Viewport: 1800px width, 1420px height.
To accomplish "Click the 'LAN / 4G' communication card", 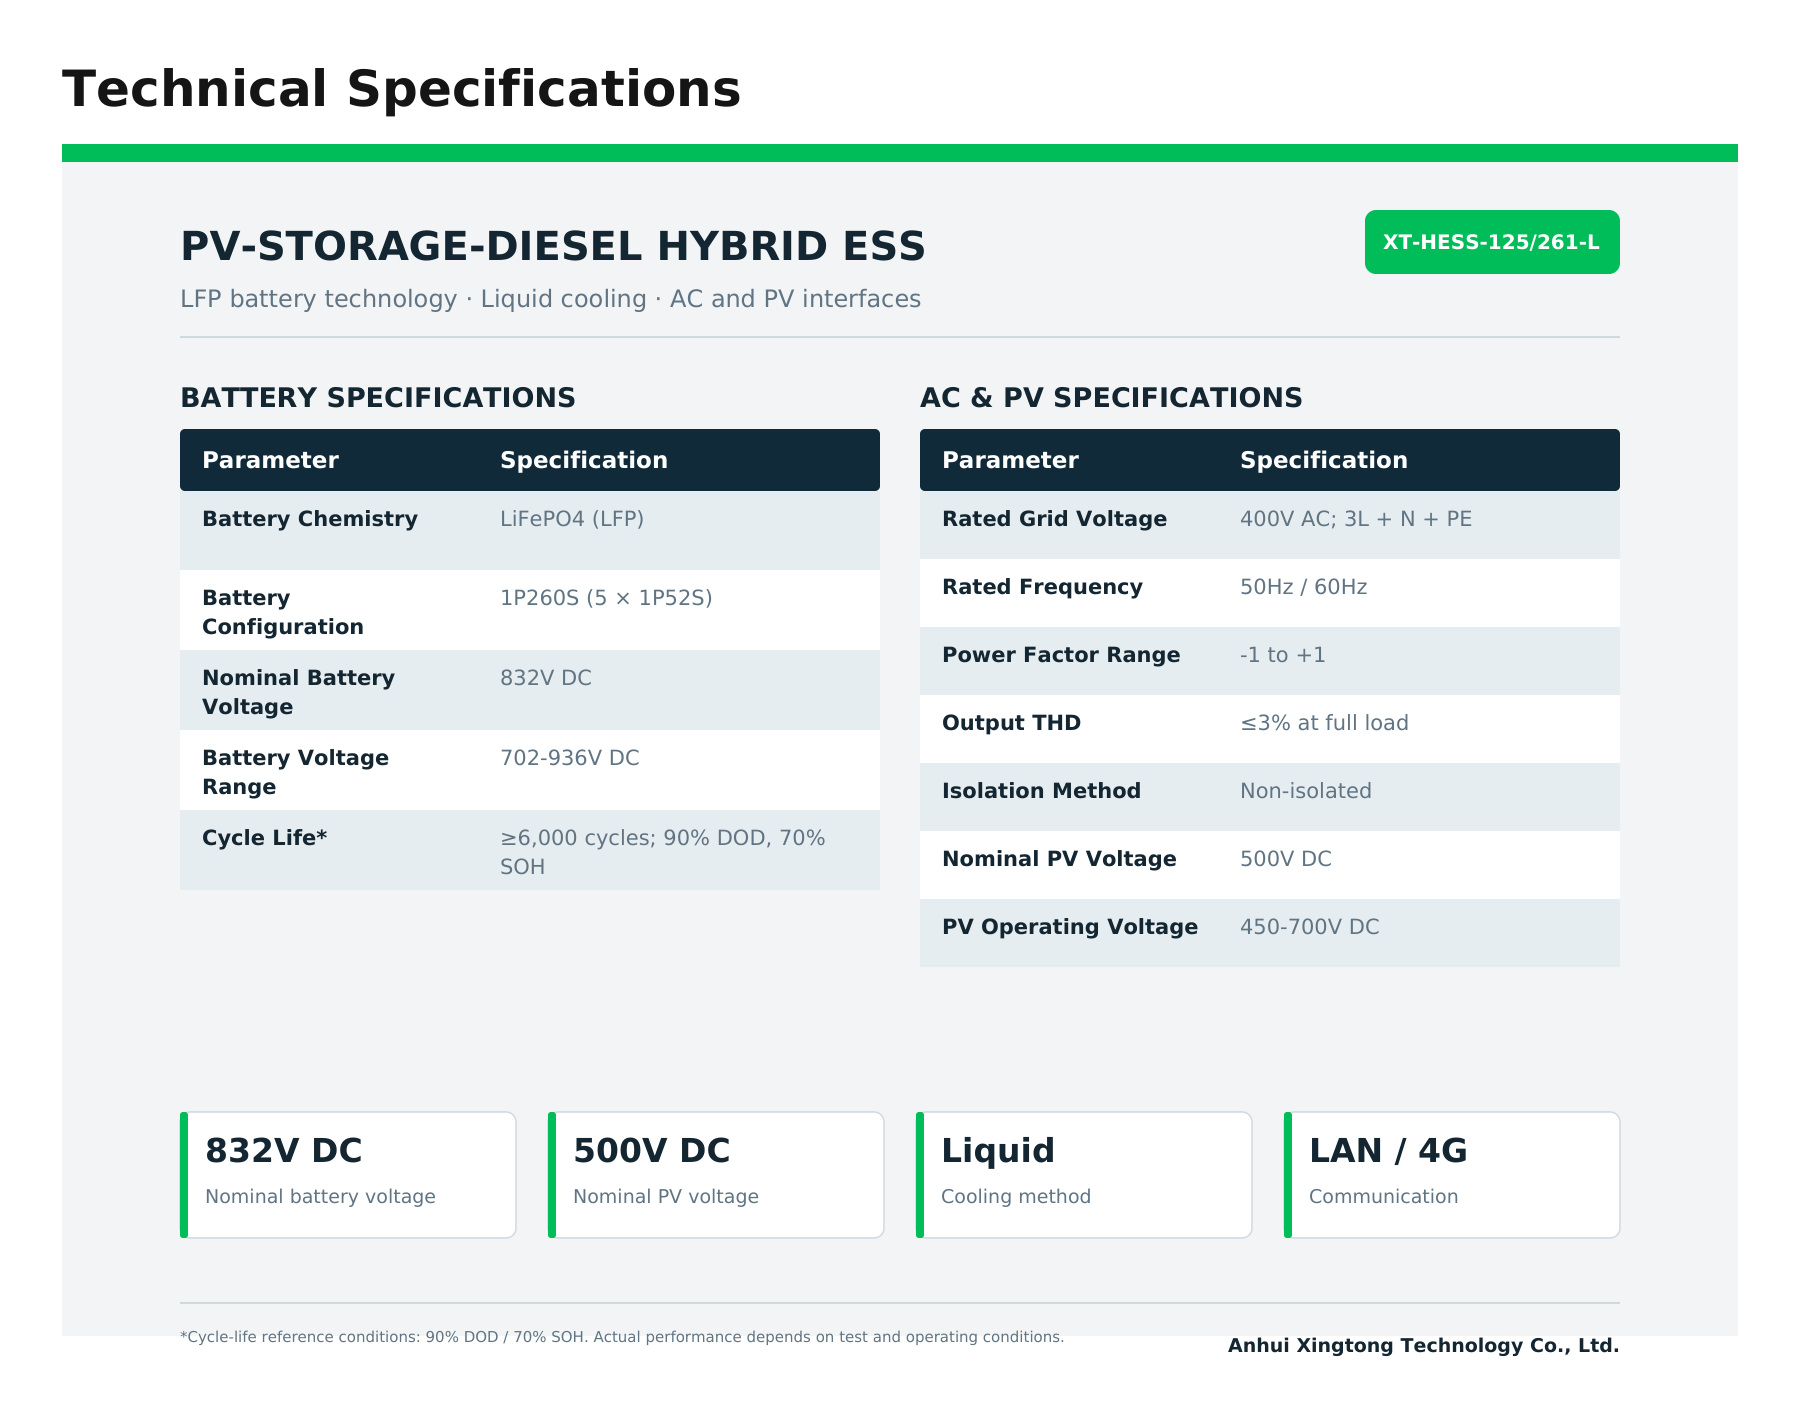I will [x=1452, y=1175].
